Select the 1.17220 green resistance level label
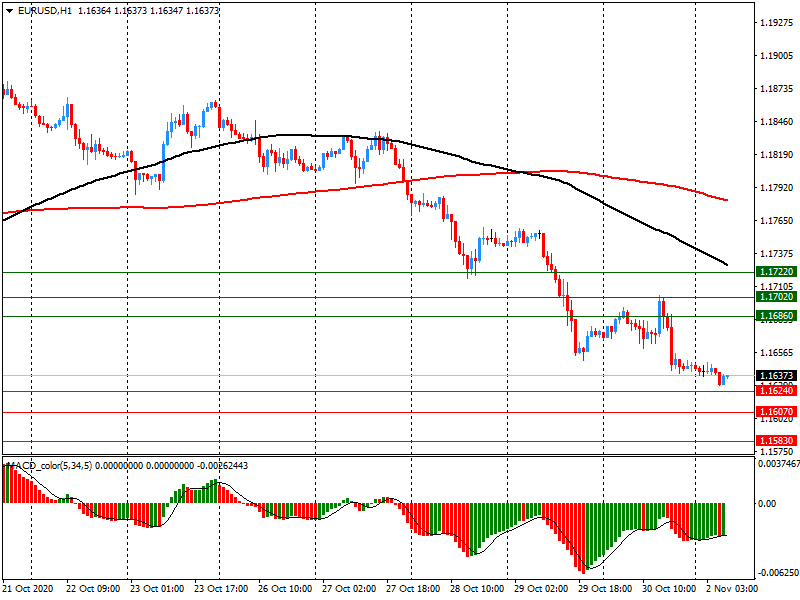The image size is (800, 600). (776, 272)
